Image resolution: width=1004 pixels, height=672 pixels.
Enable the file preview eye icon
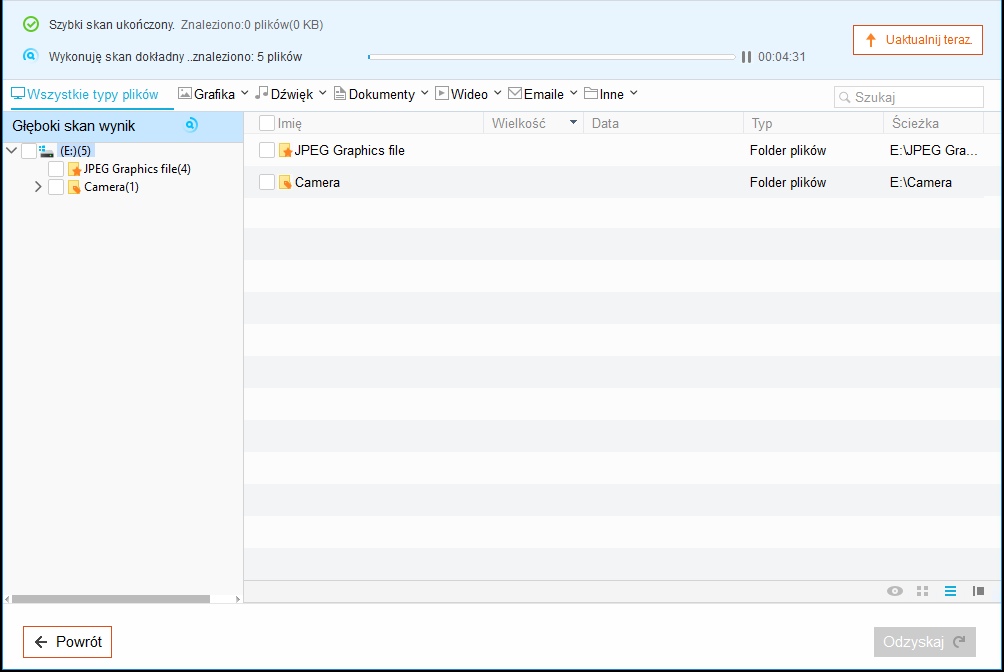(x=895, y=591)
